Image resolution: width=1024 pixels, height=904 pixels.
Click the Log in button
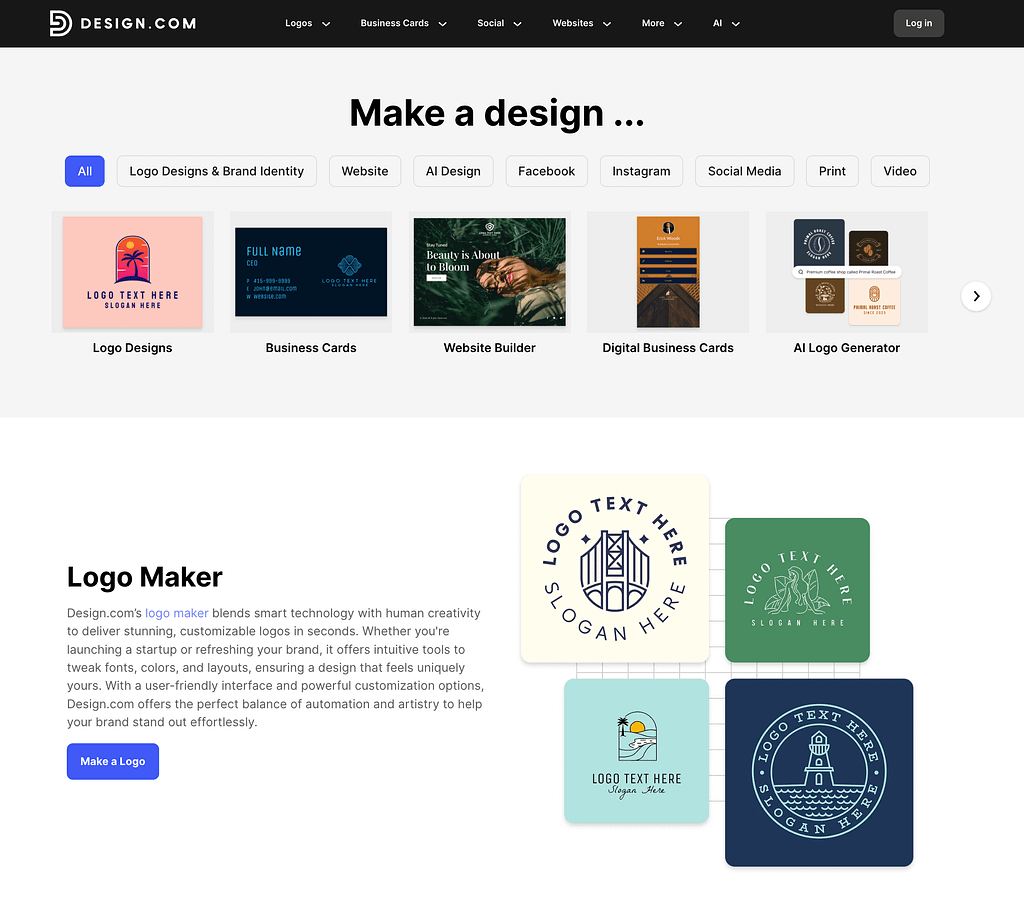click(x=918, y=22)
